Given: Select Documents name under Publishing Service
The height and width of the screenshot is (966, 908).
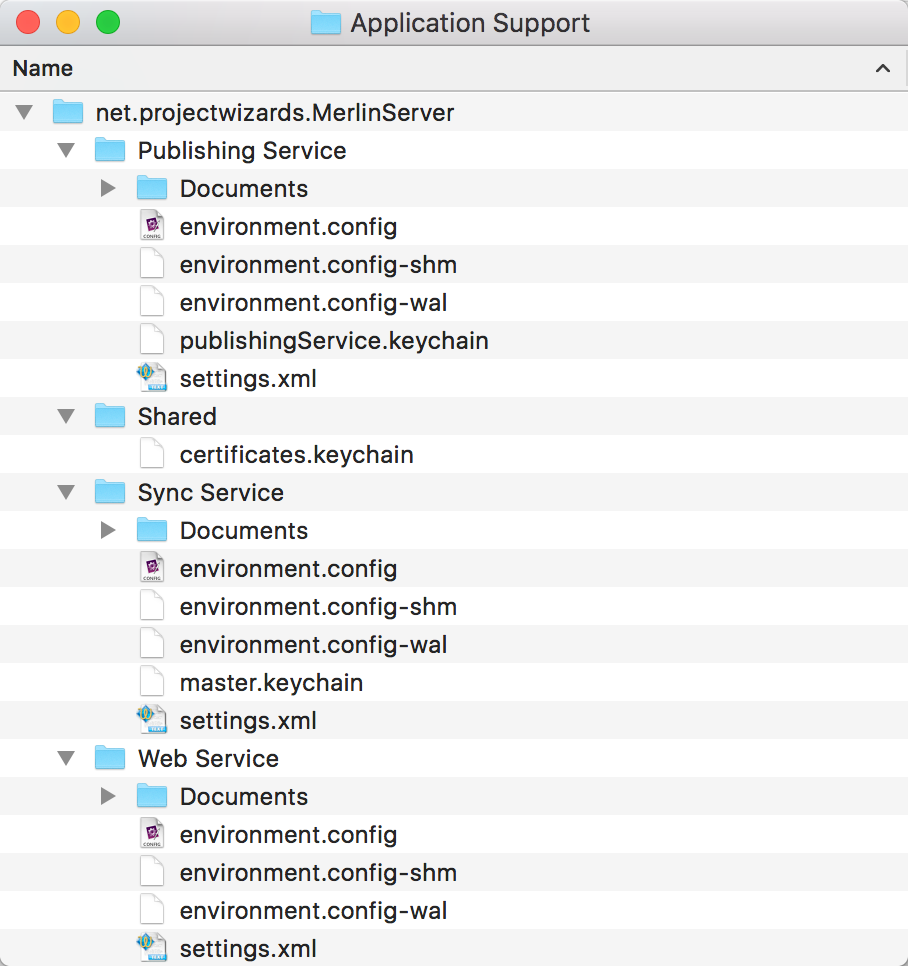Looking at the screenshot, I should [244, 189].
